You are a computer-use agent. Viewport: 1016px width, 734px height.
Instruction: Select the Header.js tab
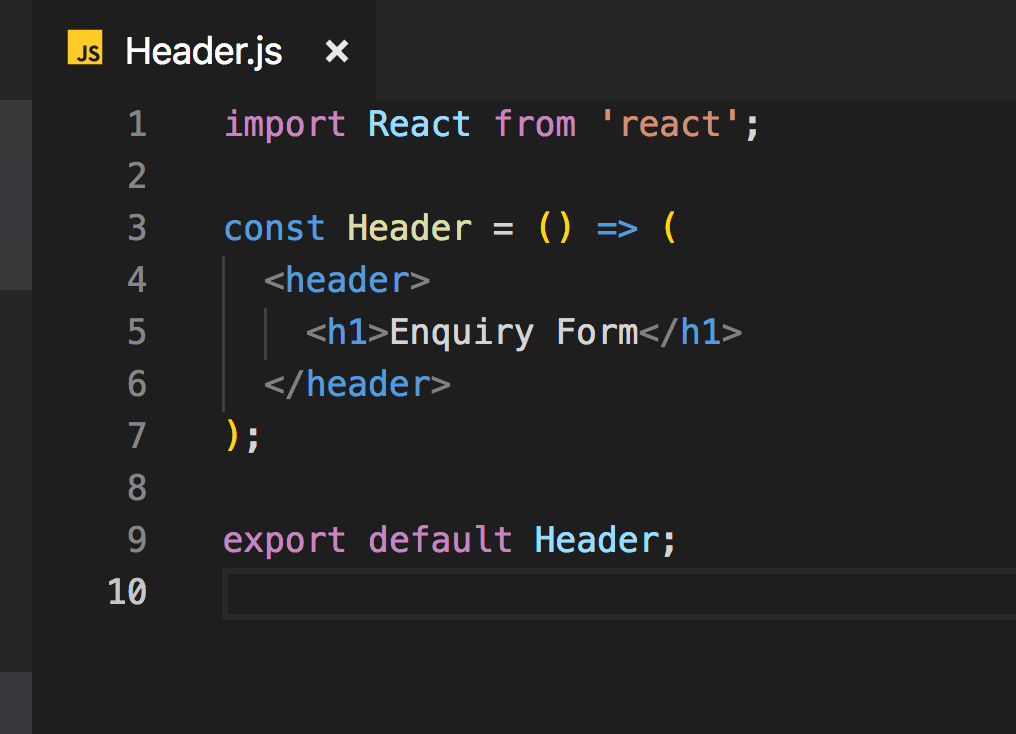click(203, 50)
